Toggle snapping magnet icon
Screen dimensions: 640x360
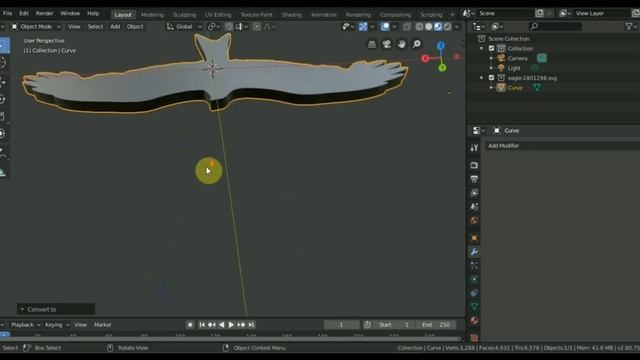[229, 27]
